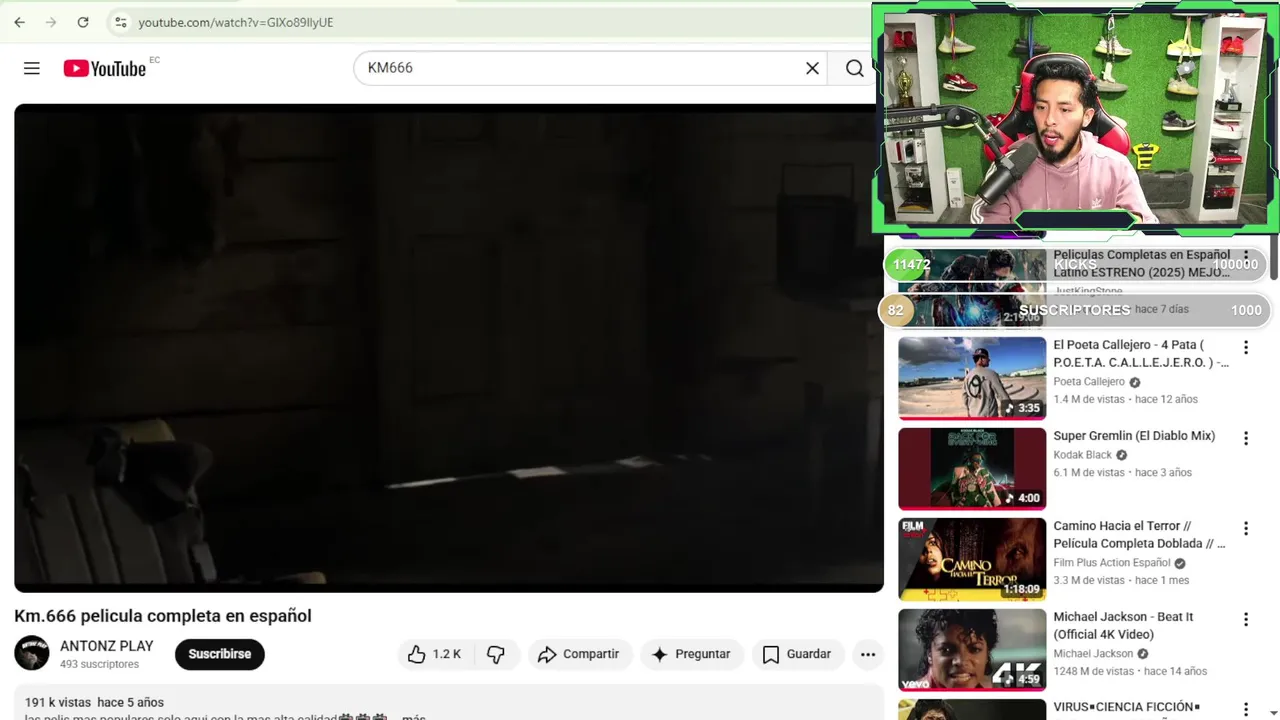The width and height of the screenshot is (1280, 720).
Task: Reload the page with refresh icon
Action: (83, 22)
